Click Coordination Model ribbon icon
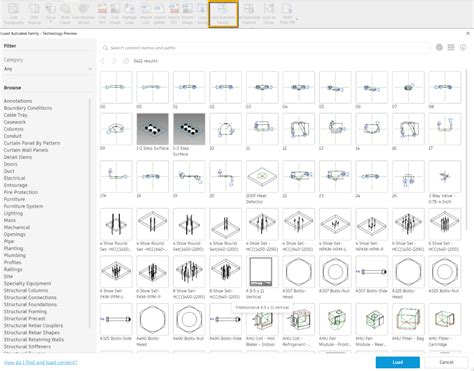Screen dimensions: 474x371 (x=83, y=13)
